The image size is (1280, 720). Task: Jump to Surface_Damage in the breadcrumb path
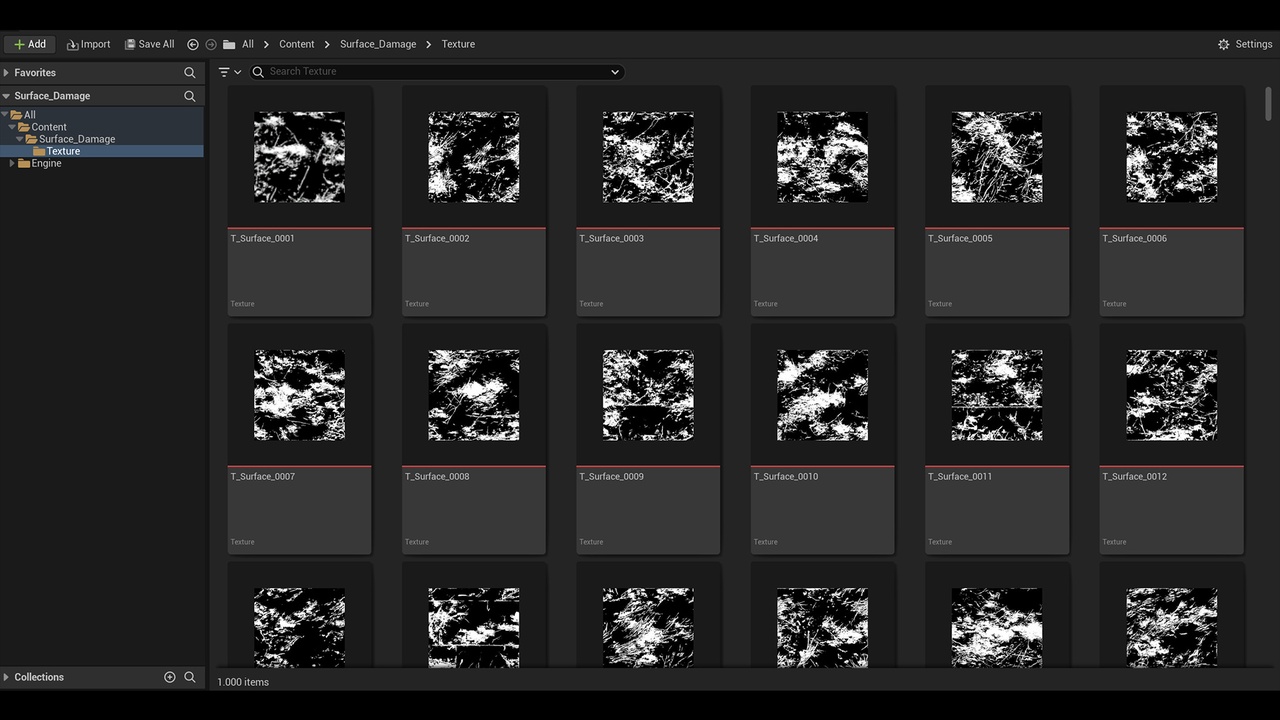[x=378, y=44]
